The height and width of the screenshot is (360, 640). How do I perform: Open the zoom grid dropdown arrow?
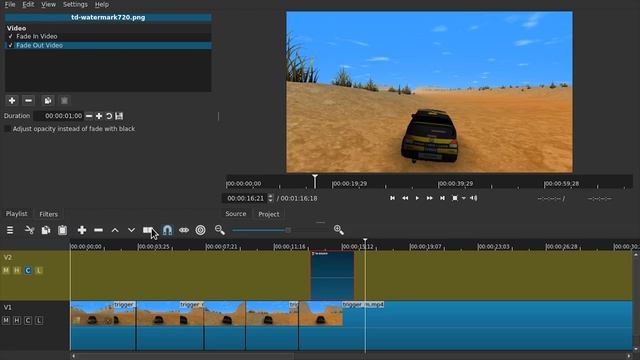(464, 198)
